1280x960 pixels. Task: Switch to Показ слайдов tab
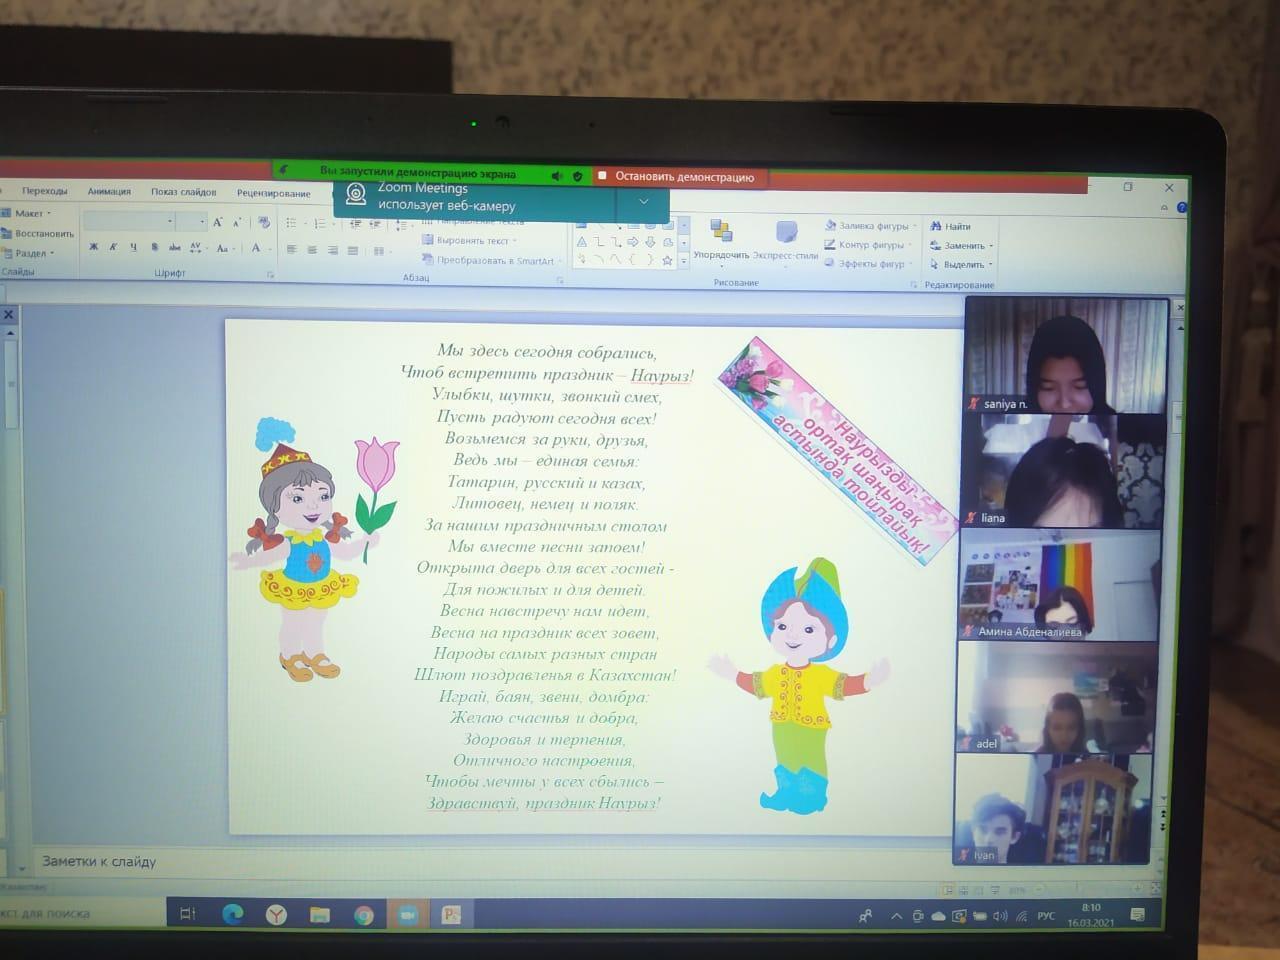pos(183,192)
